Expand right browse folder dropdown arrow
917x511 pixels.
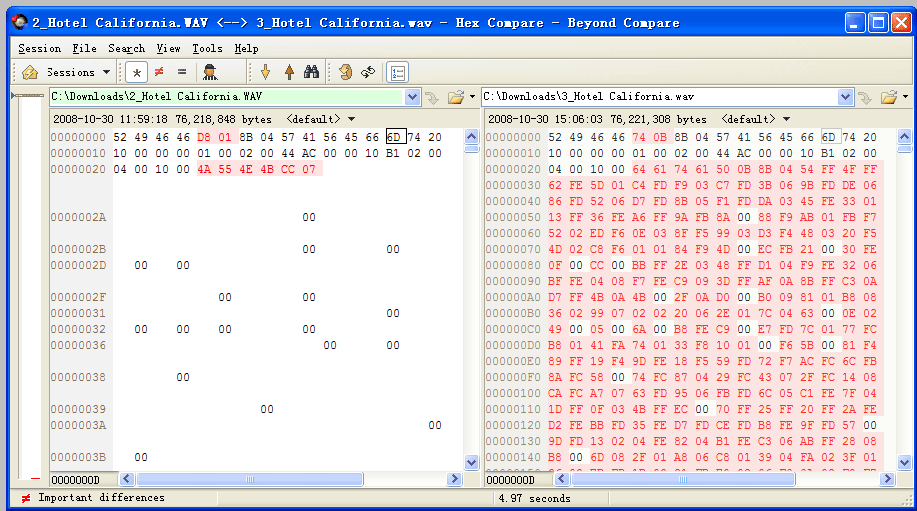pos(905,97)
